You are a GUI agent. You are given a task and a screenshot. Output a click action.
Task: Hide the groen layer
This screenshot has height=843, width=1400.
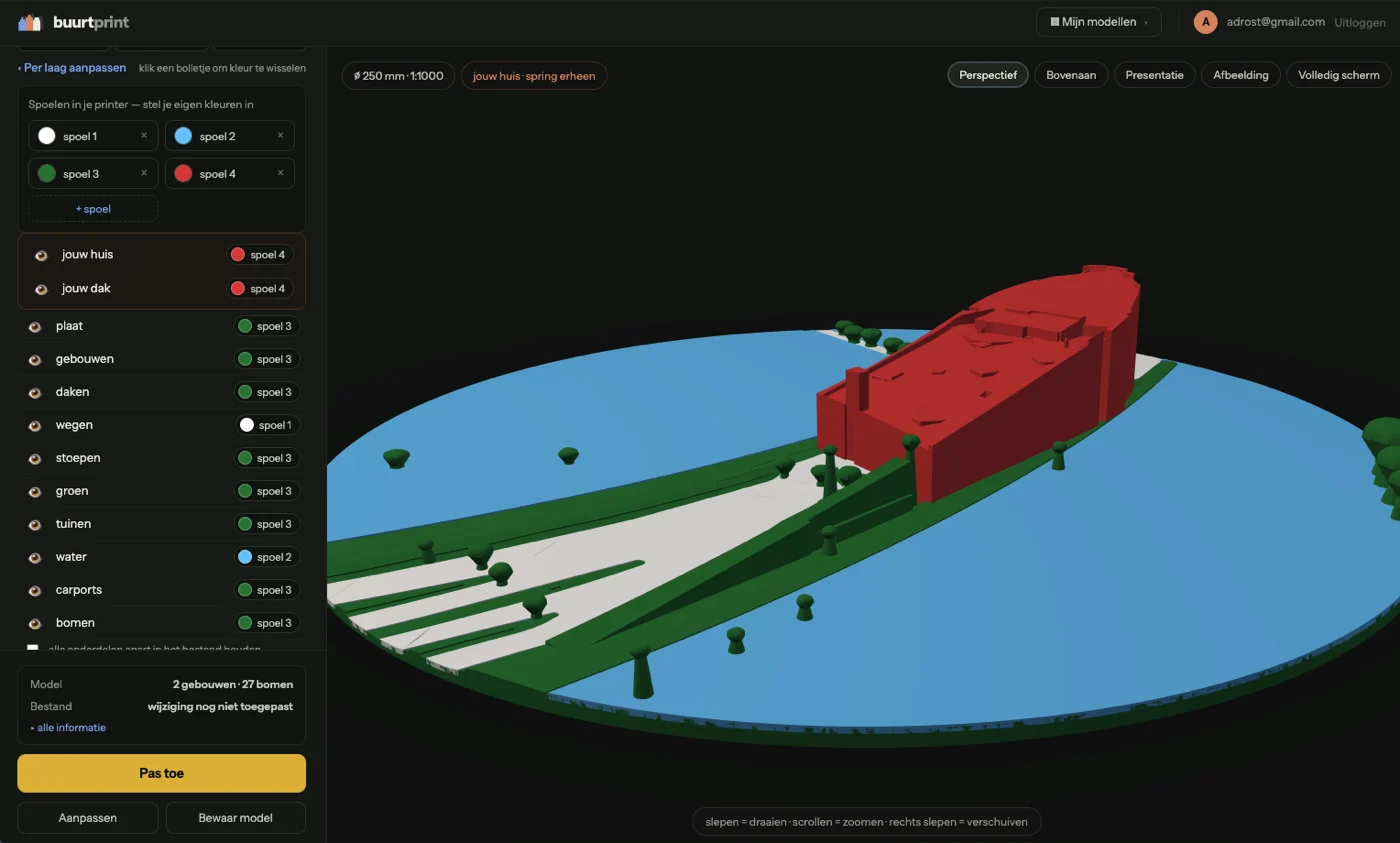pos(35,491)
